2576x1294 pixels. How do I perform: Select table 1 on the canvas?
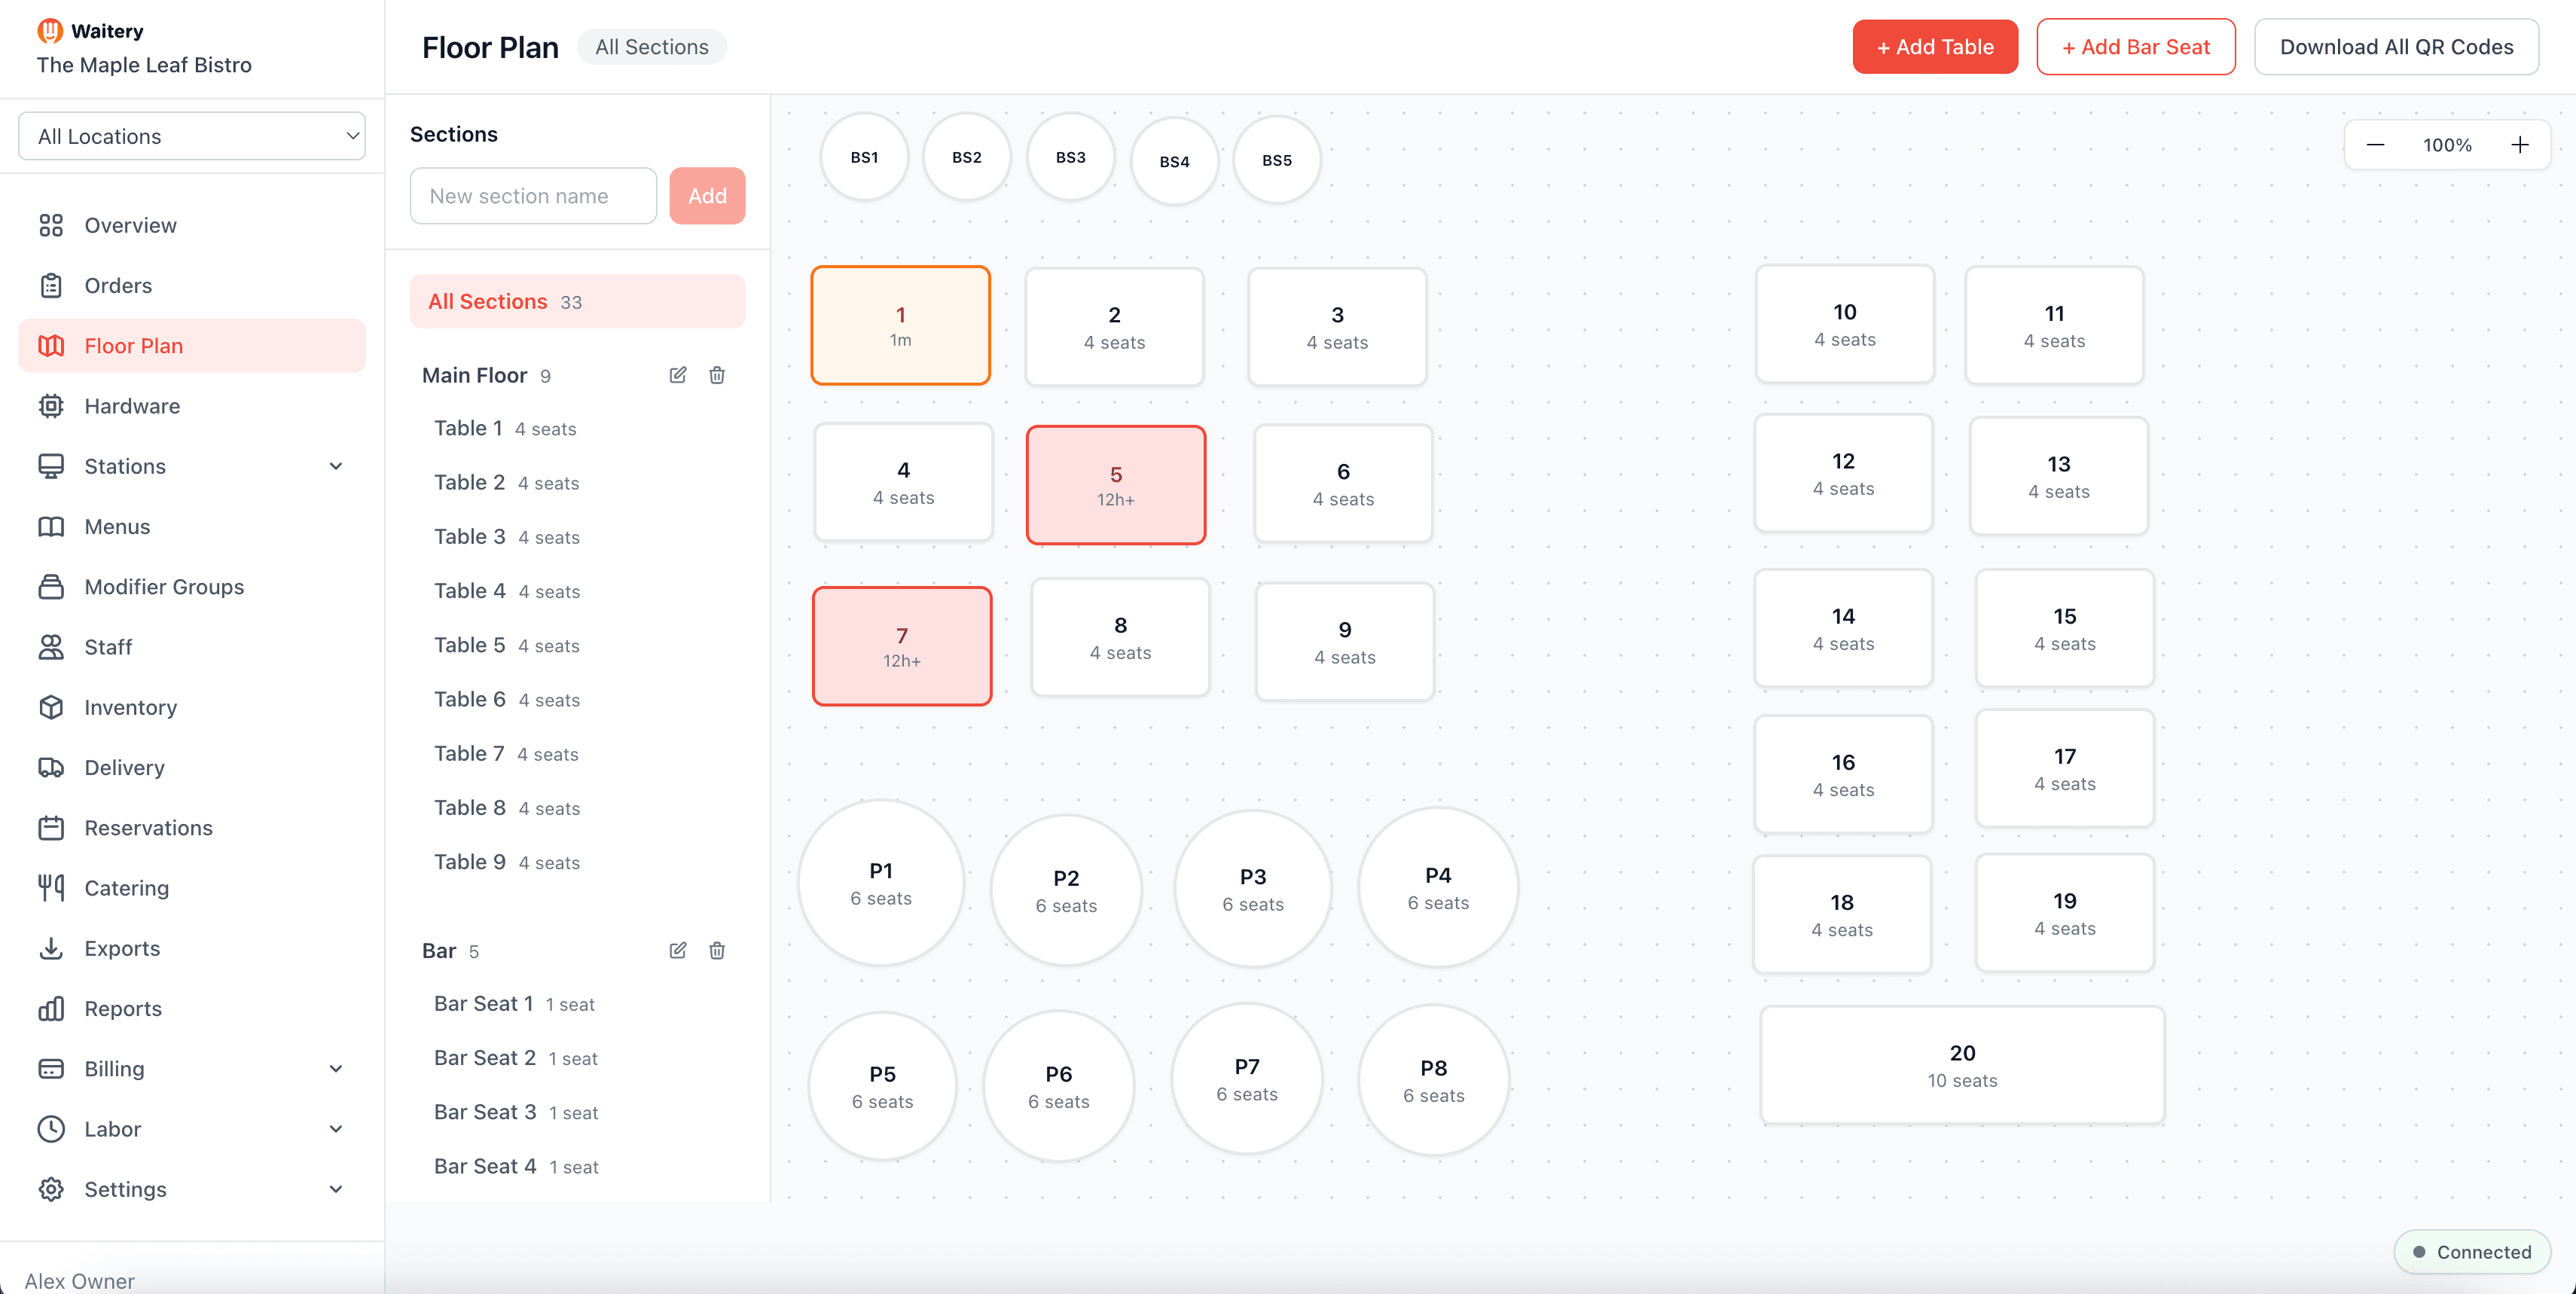coord(901,325)
